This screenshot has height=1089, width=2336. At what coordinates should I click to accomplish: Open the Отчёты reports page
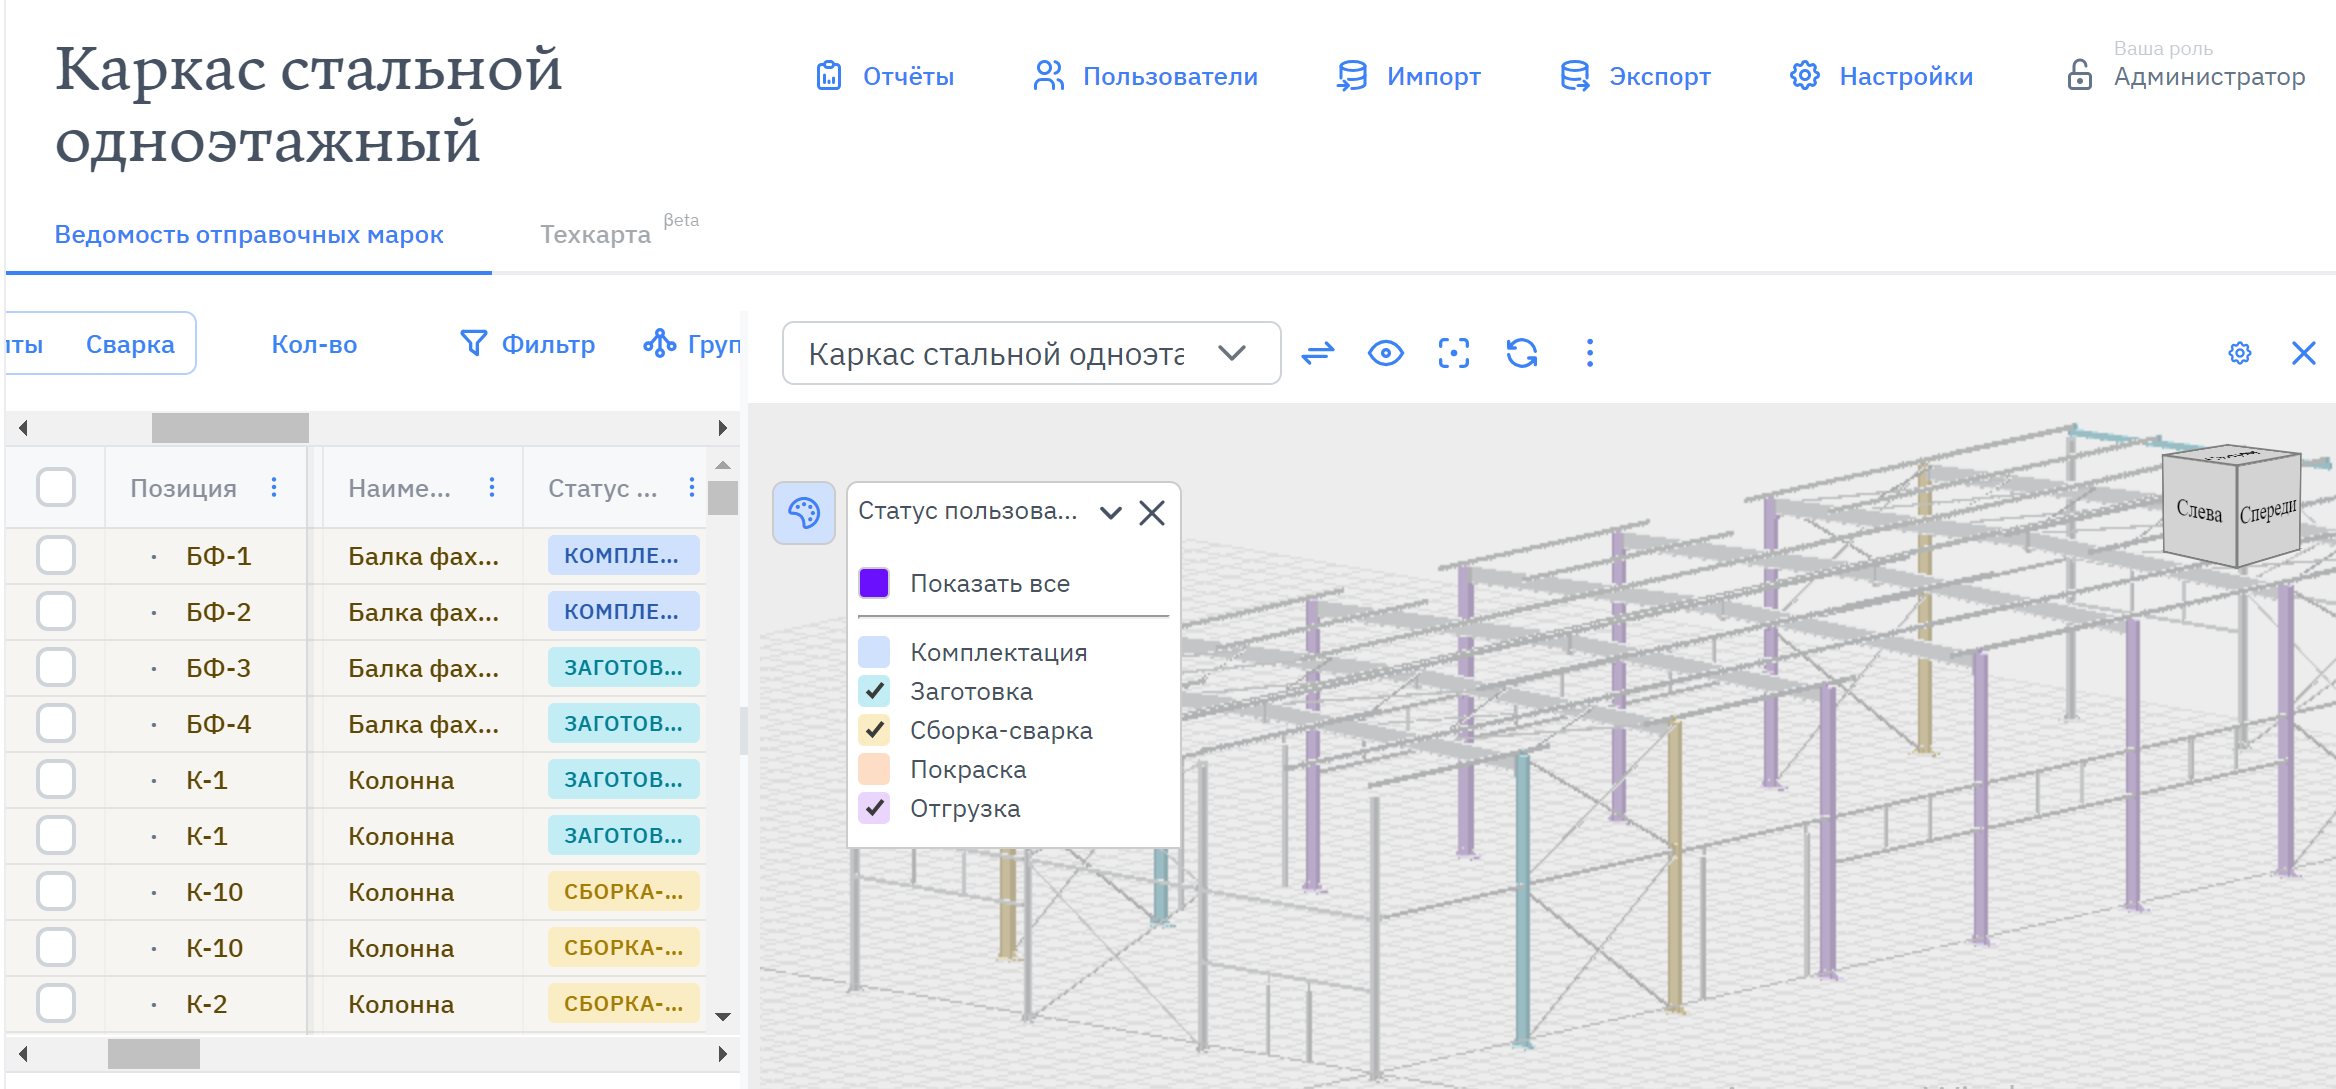point(884,76)
